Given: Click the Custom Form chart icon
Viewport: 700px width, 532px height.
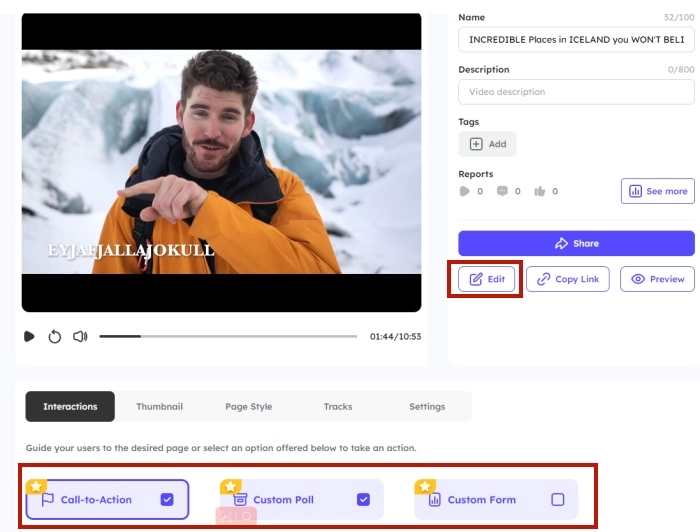Looking at the screenshot, I should click(434, 499).
